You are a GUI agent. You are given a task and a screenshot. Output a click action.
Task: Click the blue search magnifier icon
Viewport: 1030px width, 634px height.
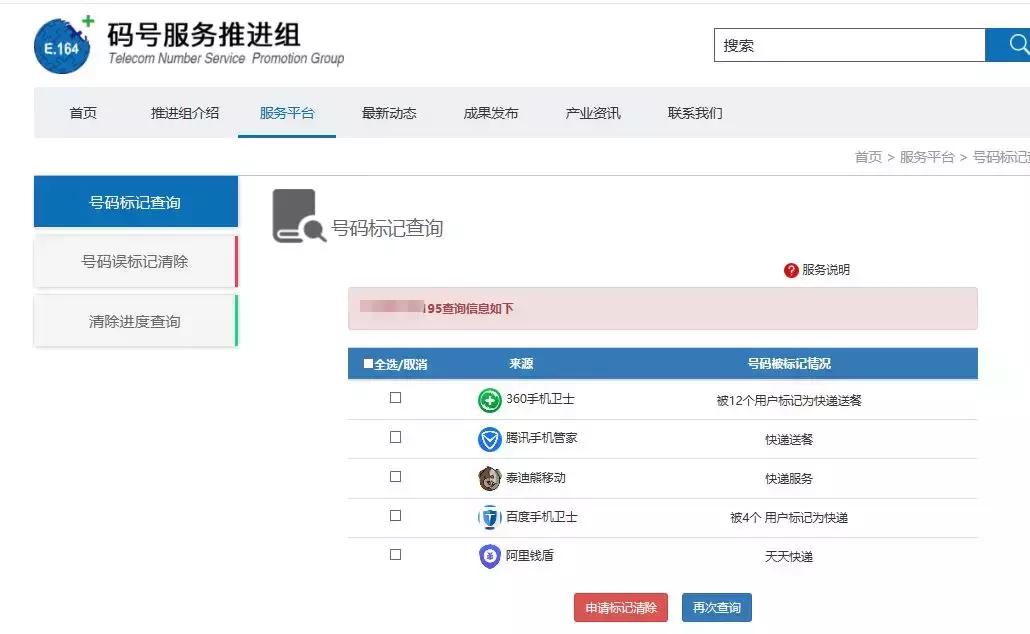tap(1018, 44)
